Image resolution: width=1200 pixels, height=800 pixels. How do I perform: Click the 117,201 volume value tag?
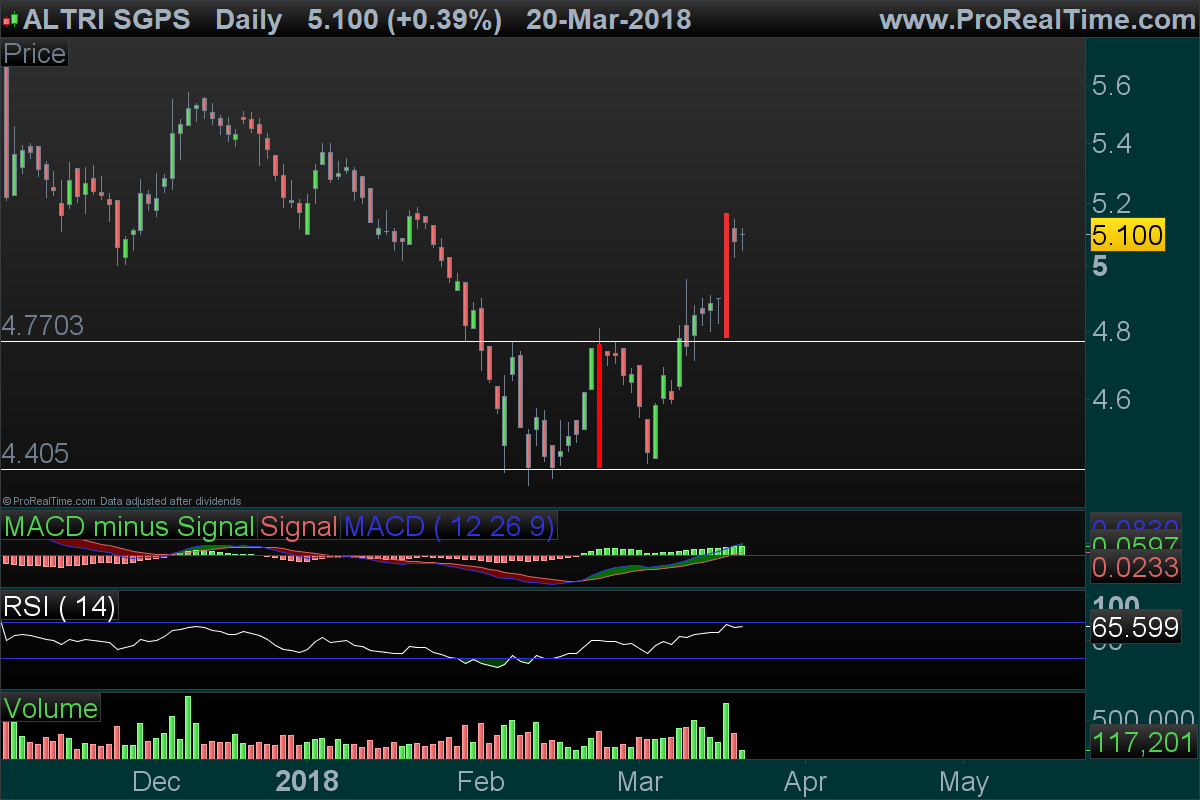pyautogui.click(x=1141, y=742)
